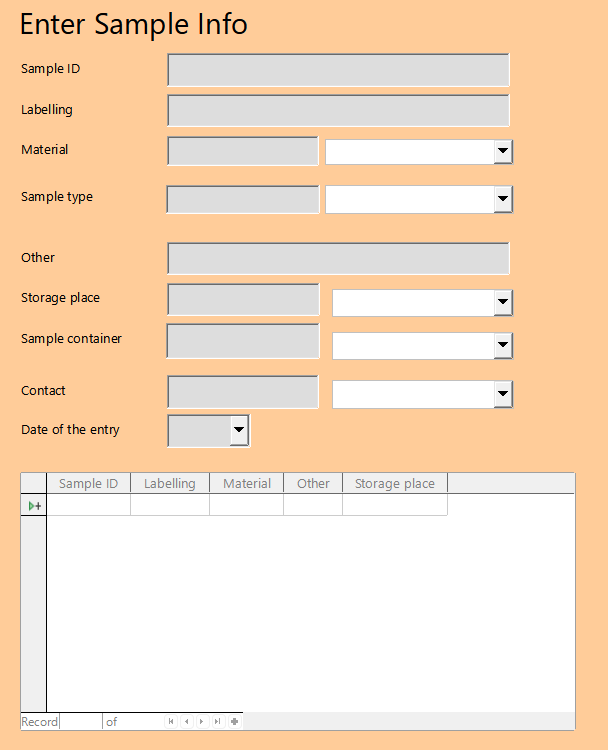Go to next record navigation icon
Screen dimensions: 608x750
point(202,721)
